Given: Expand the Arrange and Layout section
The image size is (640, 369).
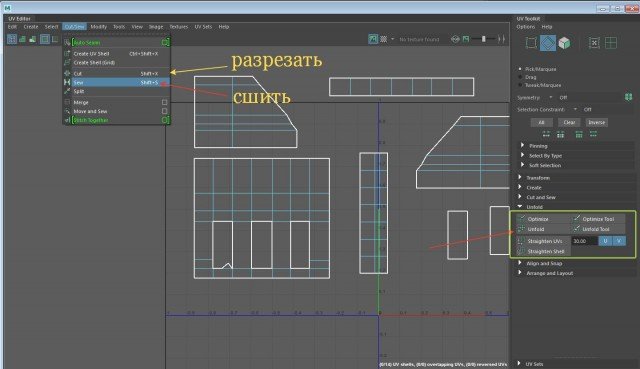Looking at the screenshot, I should (520, 273).
